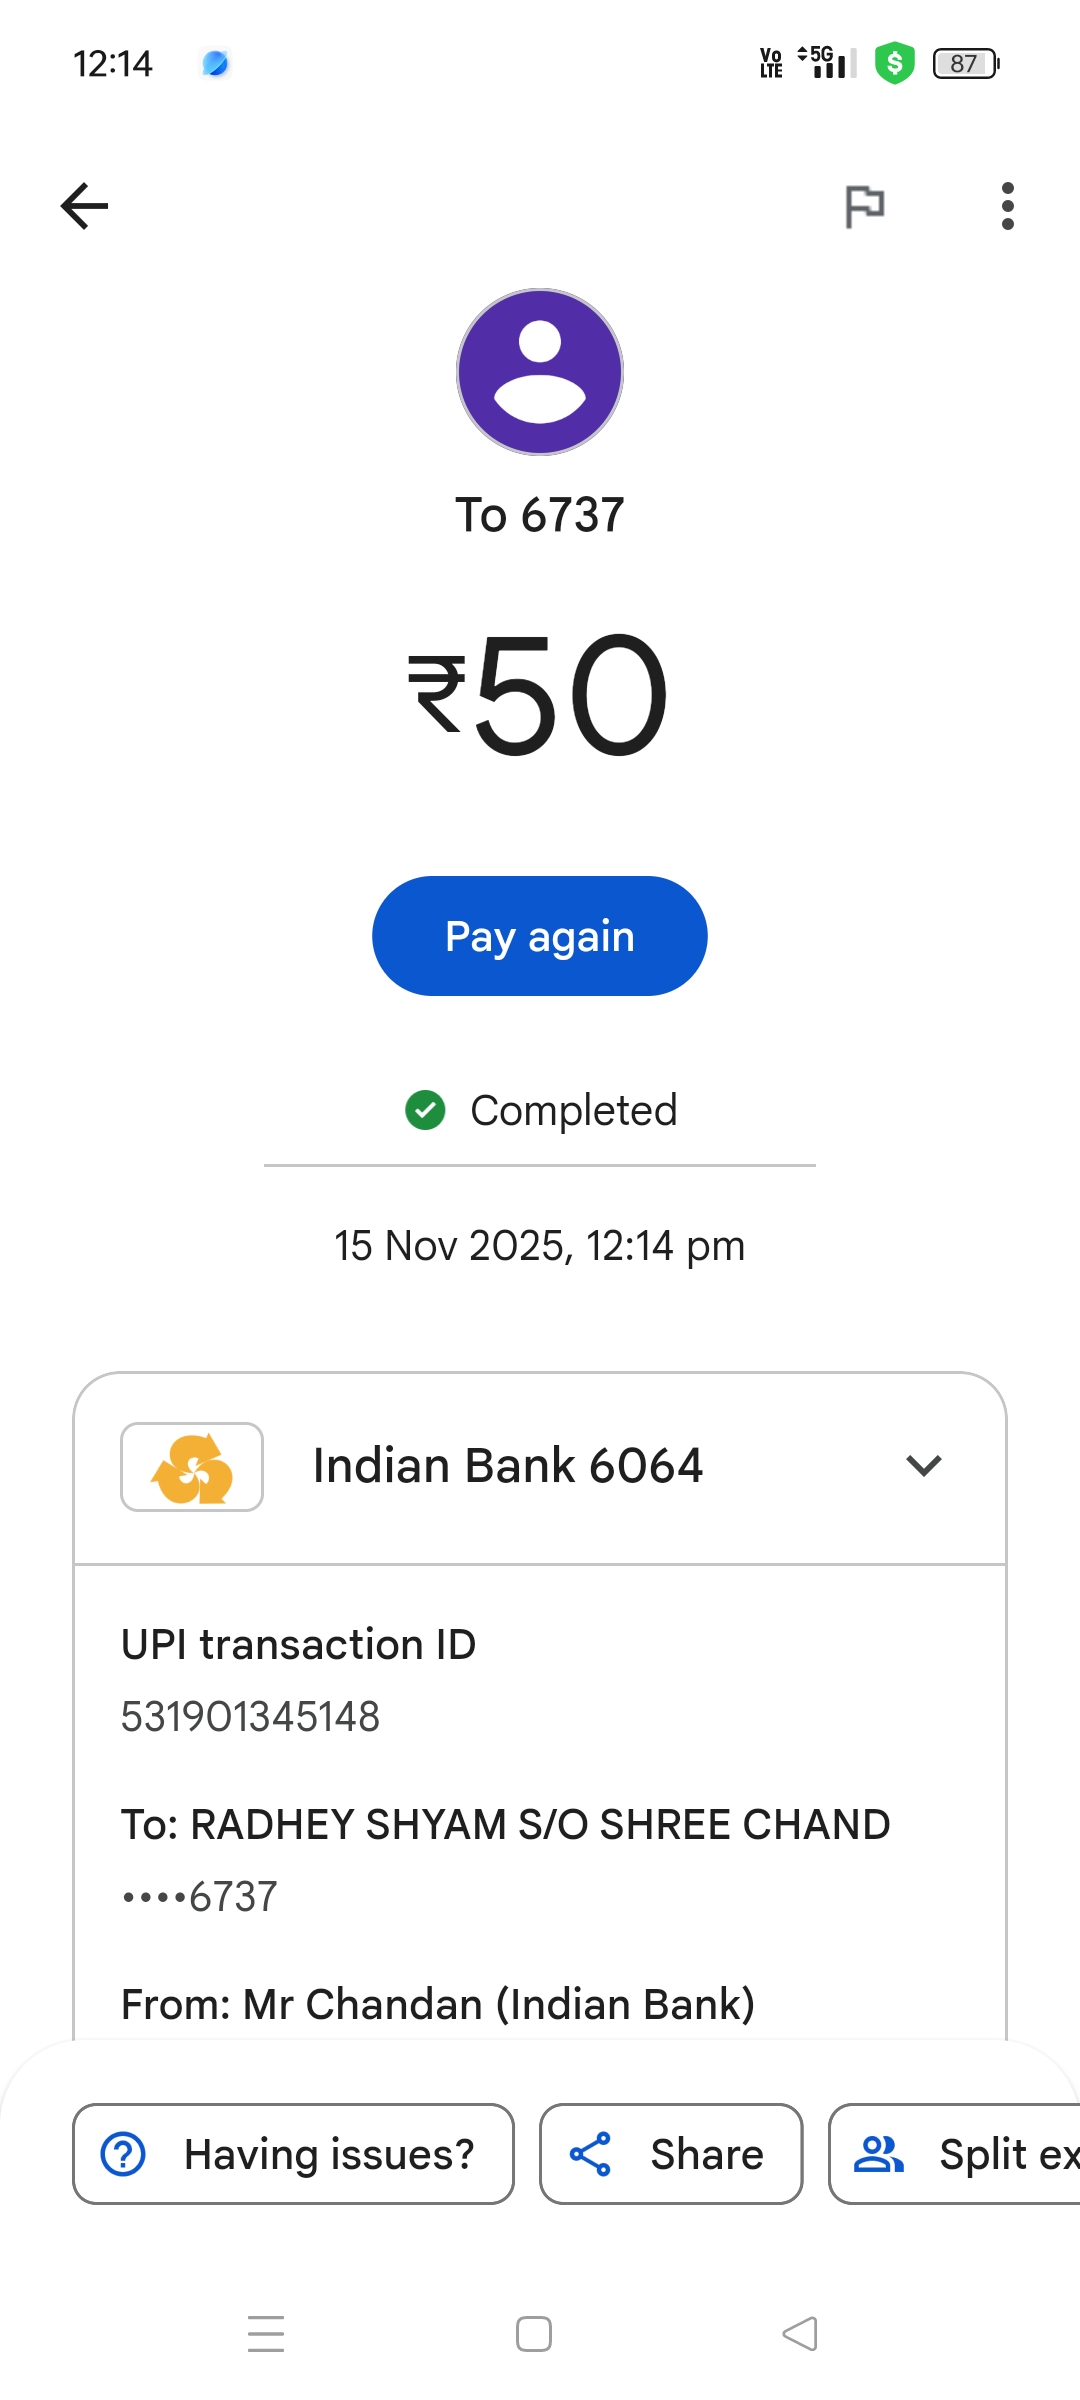The height and width of the screenshot is (2400, 1080).
Task: Tap the ₹50 amount text
Action: (540, 695)
